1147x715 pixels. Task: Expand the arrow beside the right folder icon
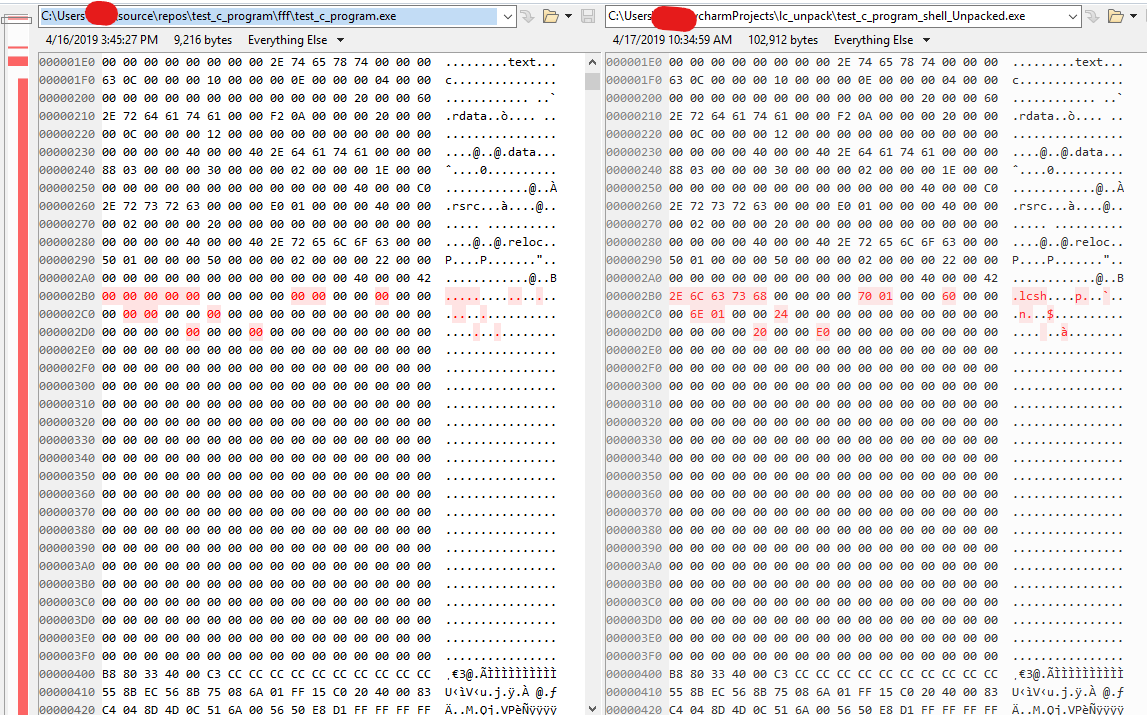point(1133,16)
